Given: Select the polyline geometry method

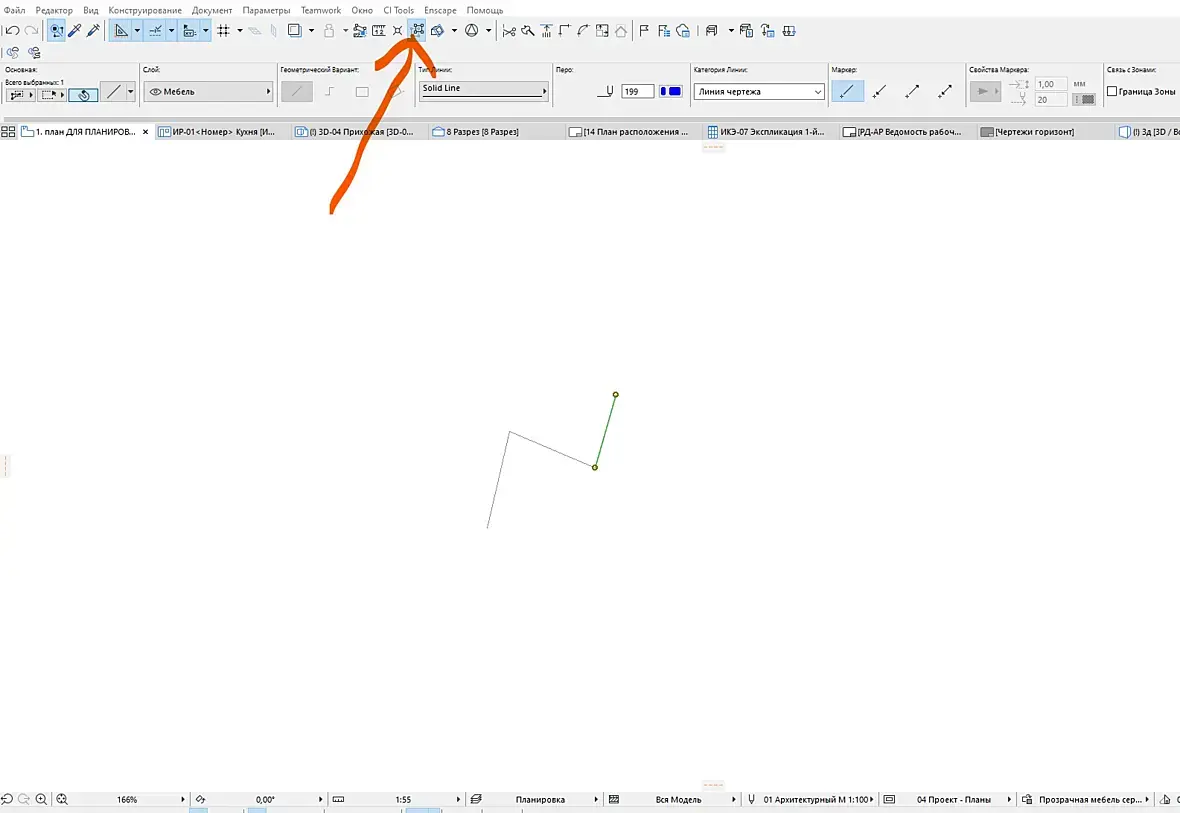Looking at the screenshot, I should coord(330,92).
